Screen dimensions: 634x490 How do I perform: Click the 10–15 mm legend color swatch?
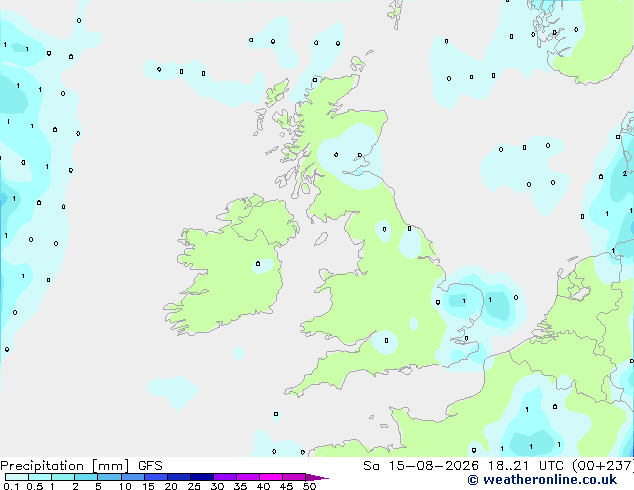tap(133, 477)
